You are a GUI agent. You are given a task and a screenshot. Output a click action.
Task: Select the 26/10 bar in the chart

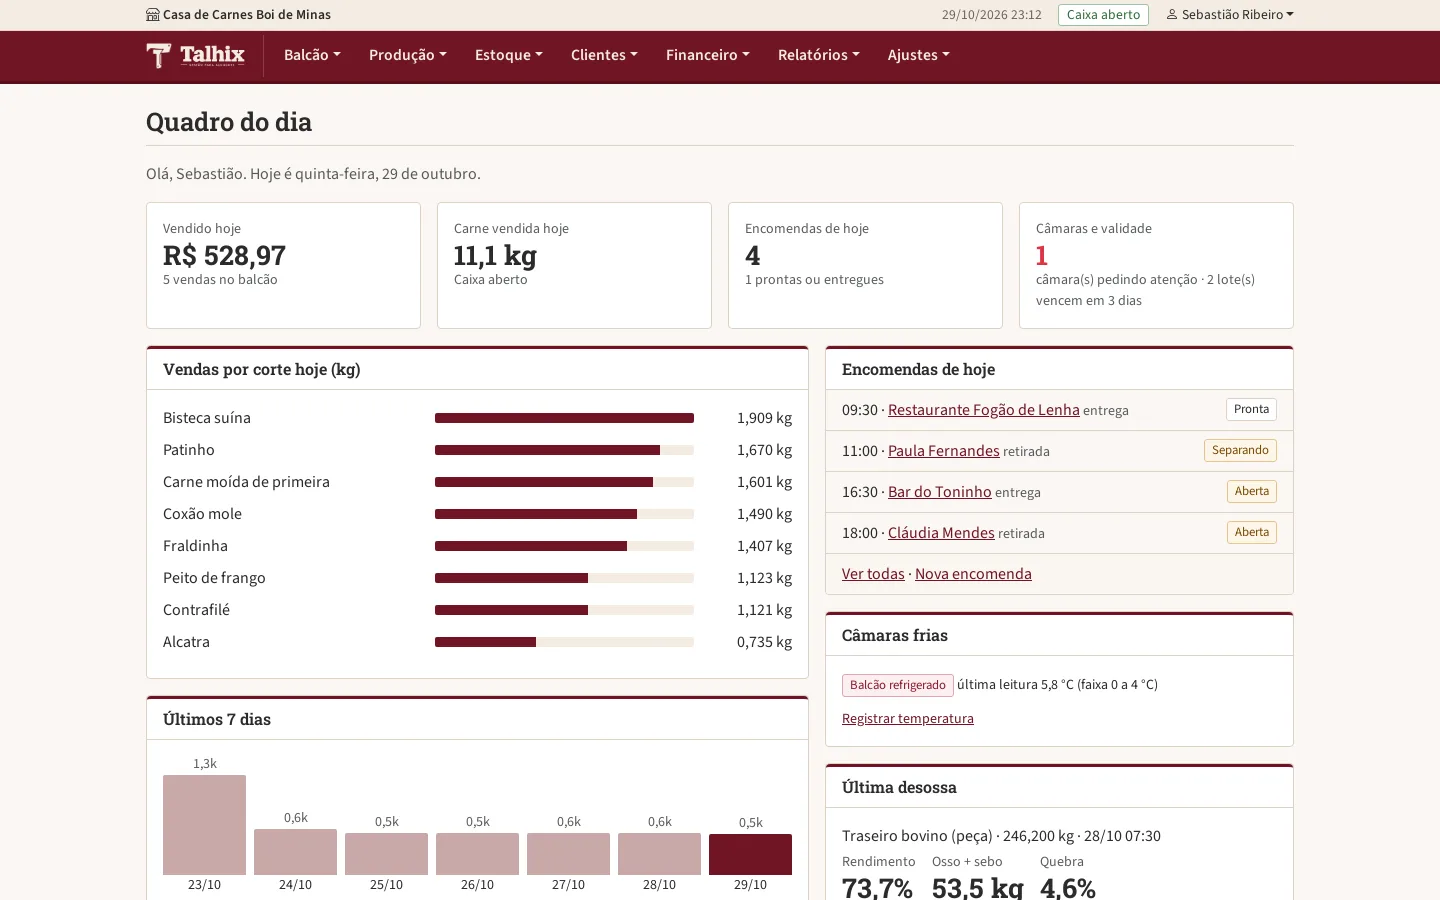(477, 854)
